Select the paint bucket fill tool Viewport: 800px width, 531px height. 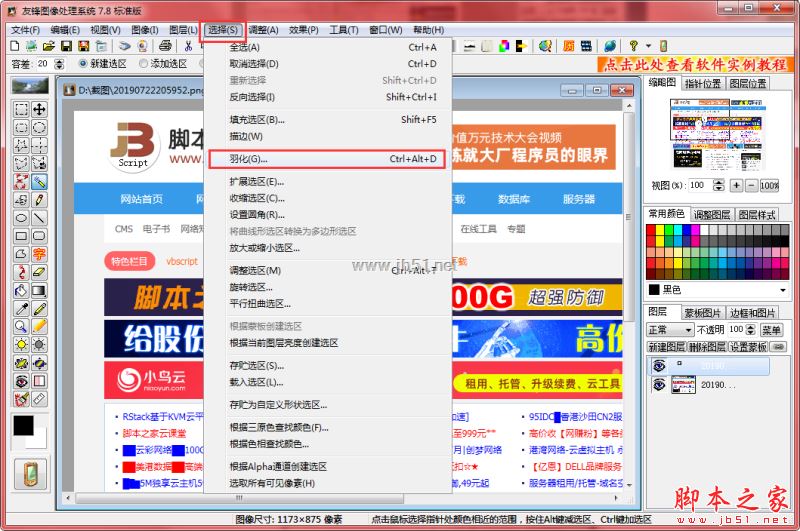[x=21, y=291]
